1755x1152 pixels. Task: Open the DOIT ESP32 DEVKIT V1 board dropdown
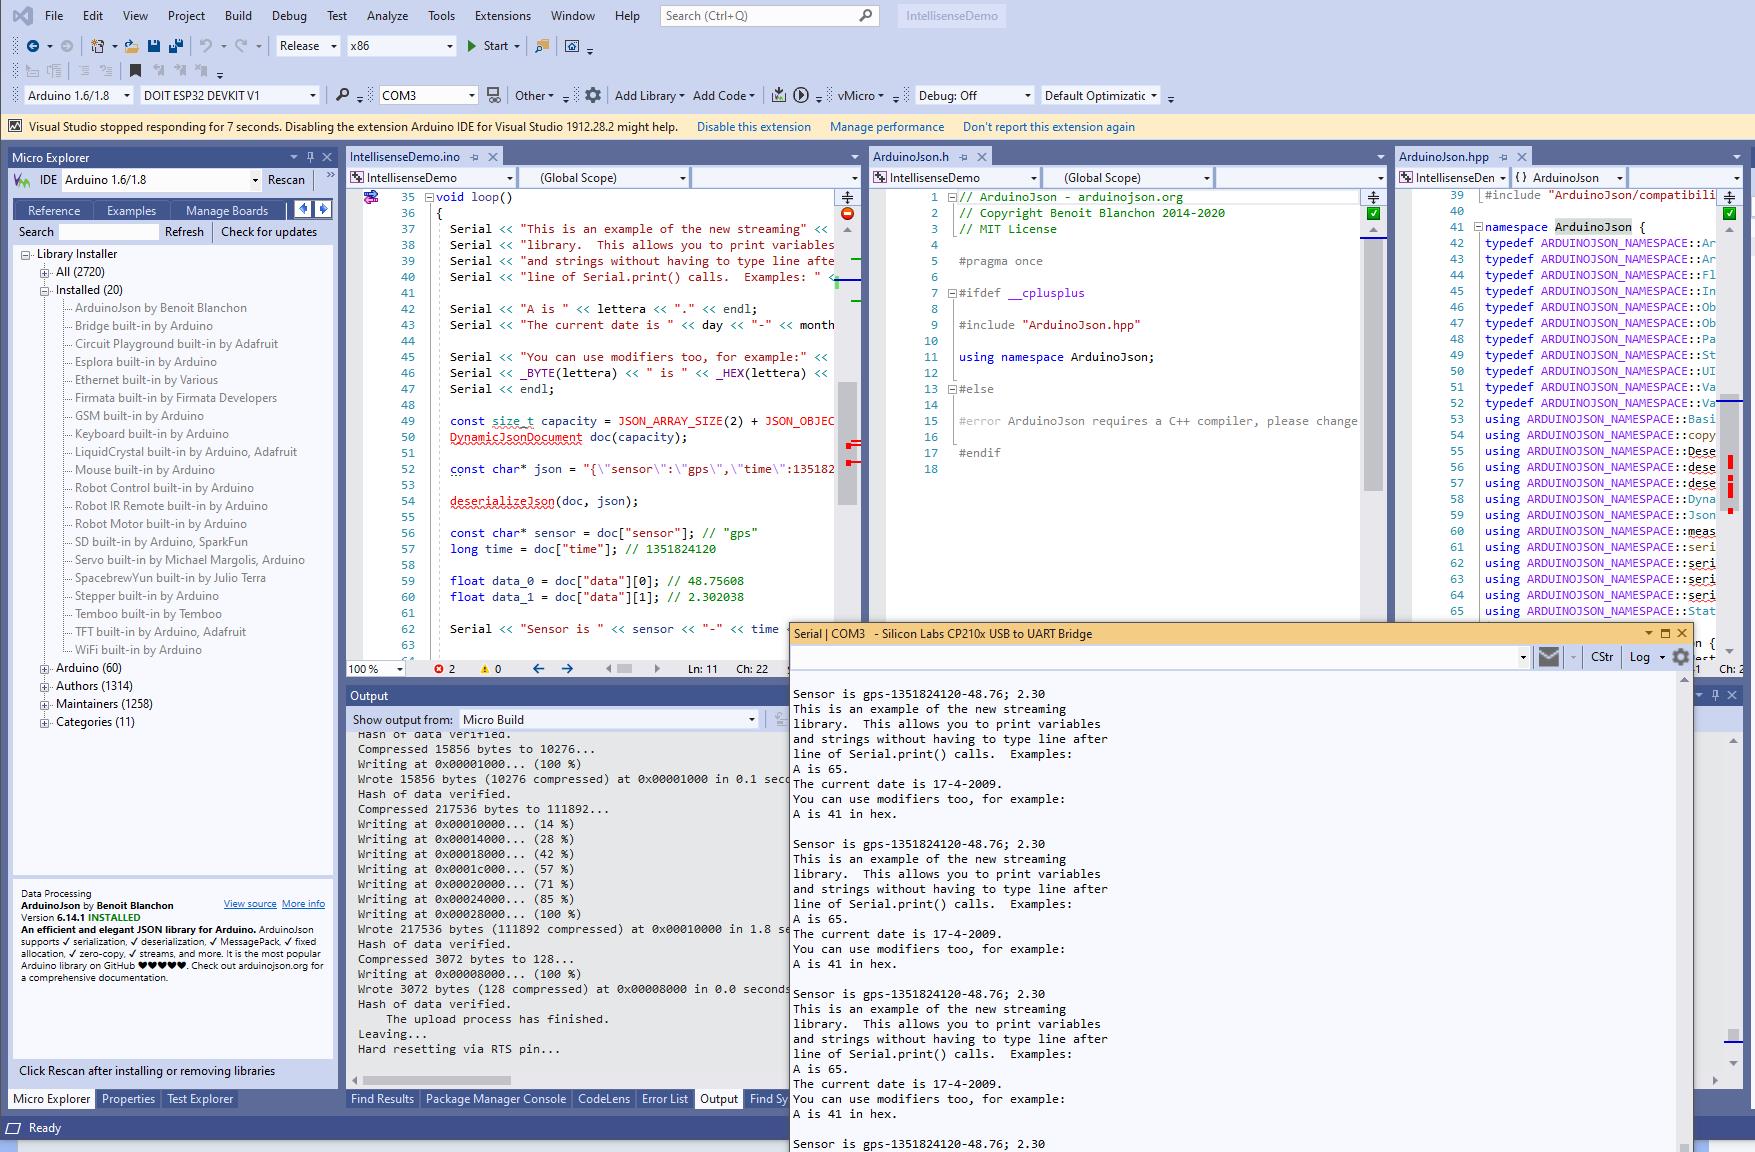(x=229, y=95)
